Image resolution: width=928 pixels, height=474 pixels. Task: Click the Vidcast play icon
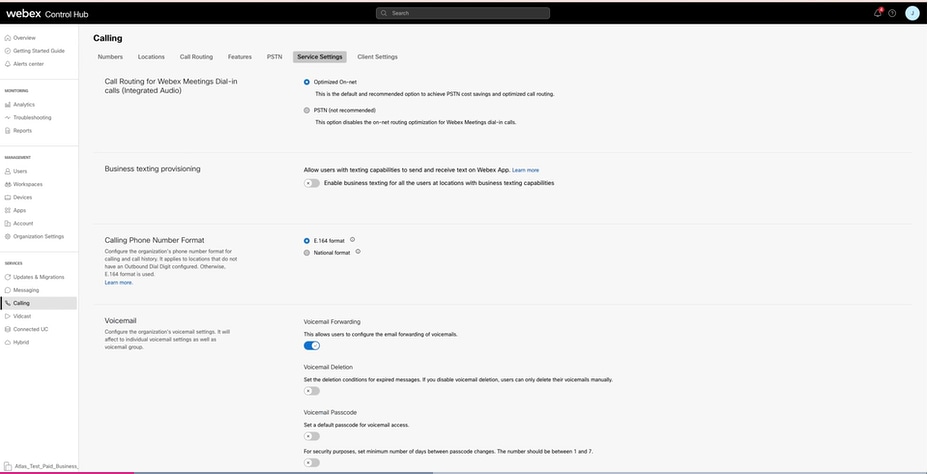8,316
